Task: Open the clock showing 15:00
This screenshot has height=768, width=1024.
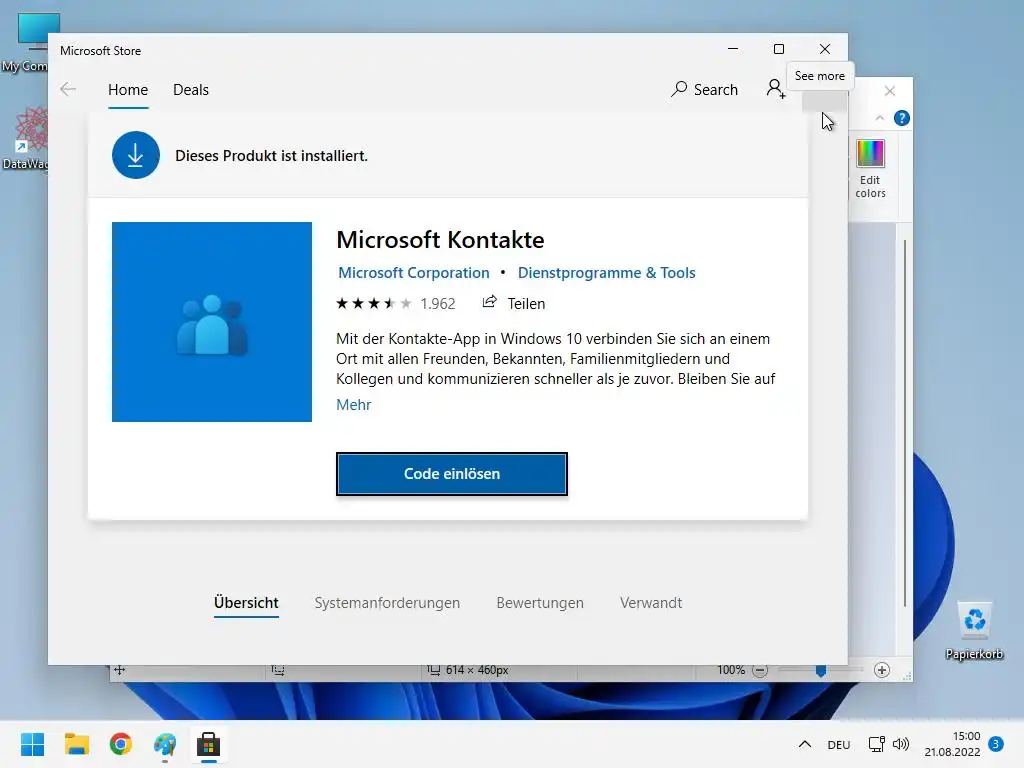Action: (x=953, y=744)
